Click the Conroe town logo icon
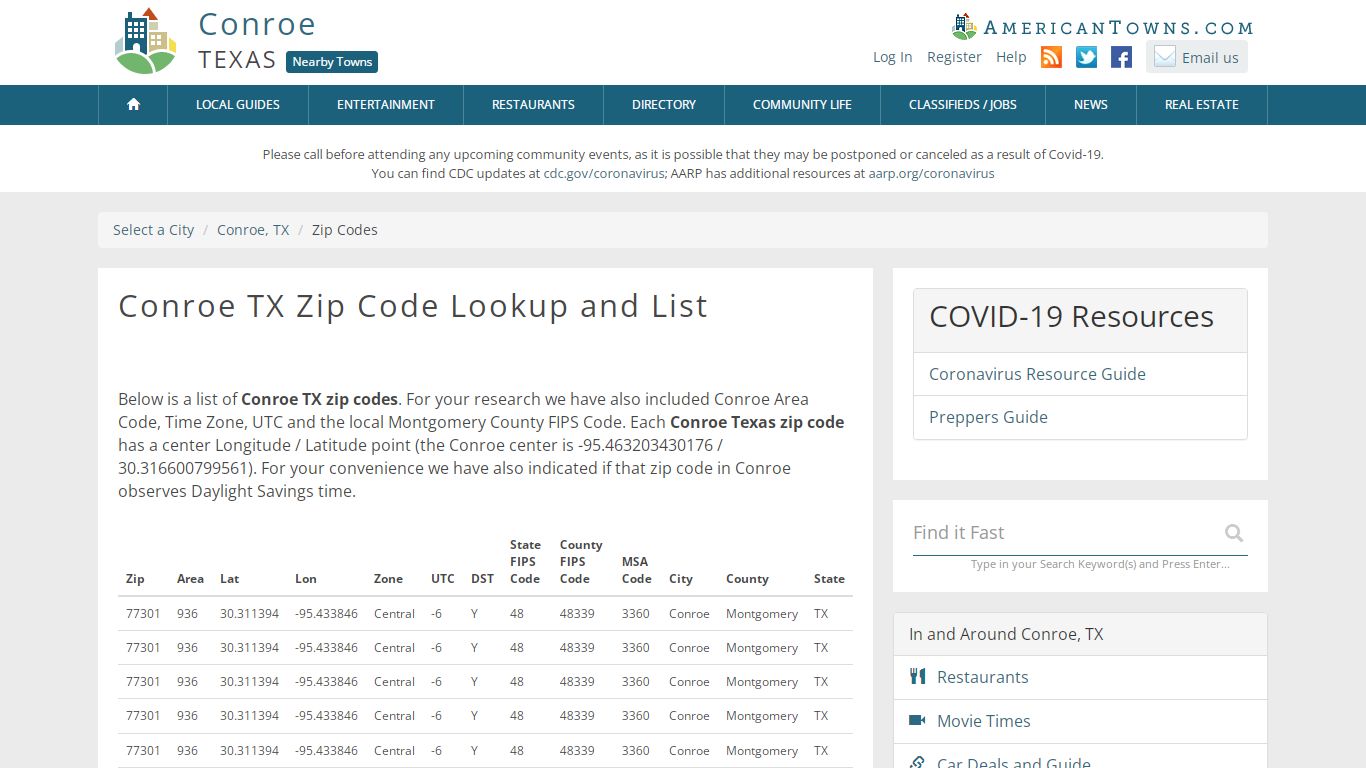 click(146, 42)
